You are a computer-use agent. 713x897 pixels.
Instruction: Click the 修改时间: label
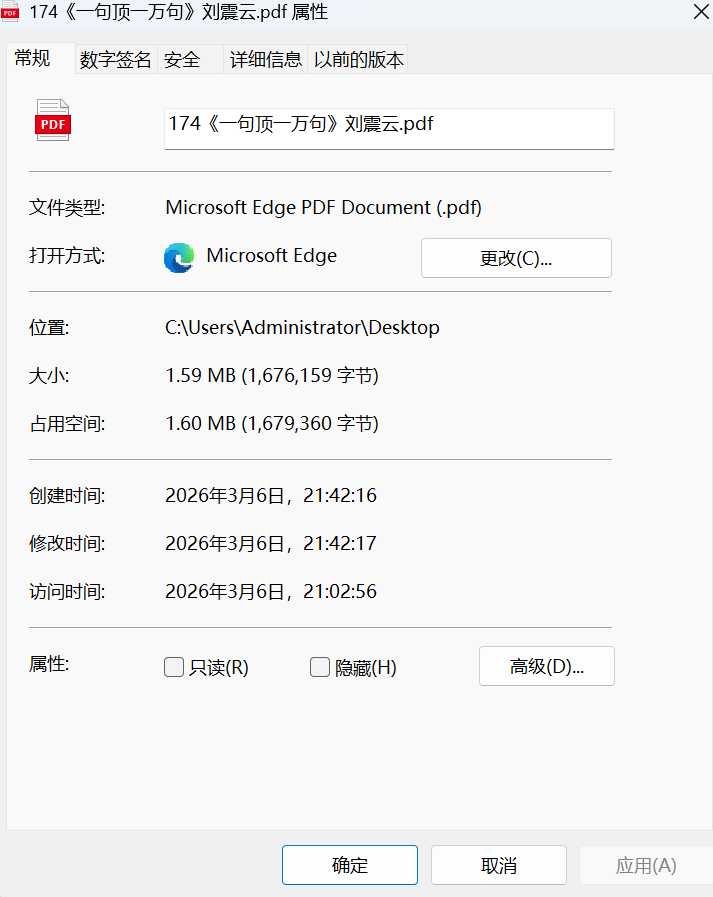click(x=67, y=543)
